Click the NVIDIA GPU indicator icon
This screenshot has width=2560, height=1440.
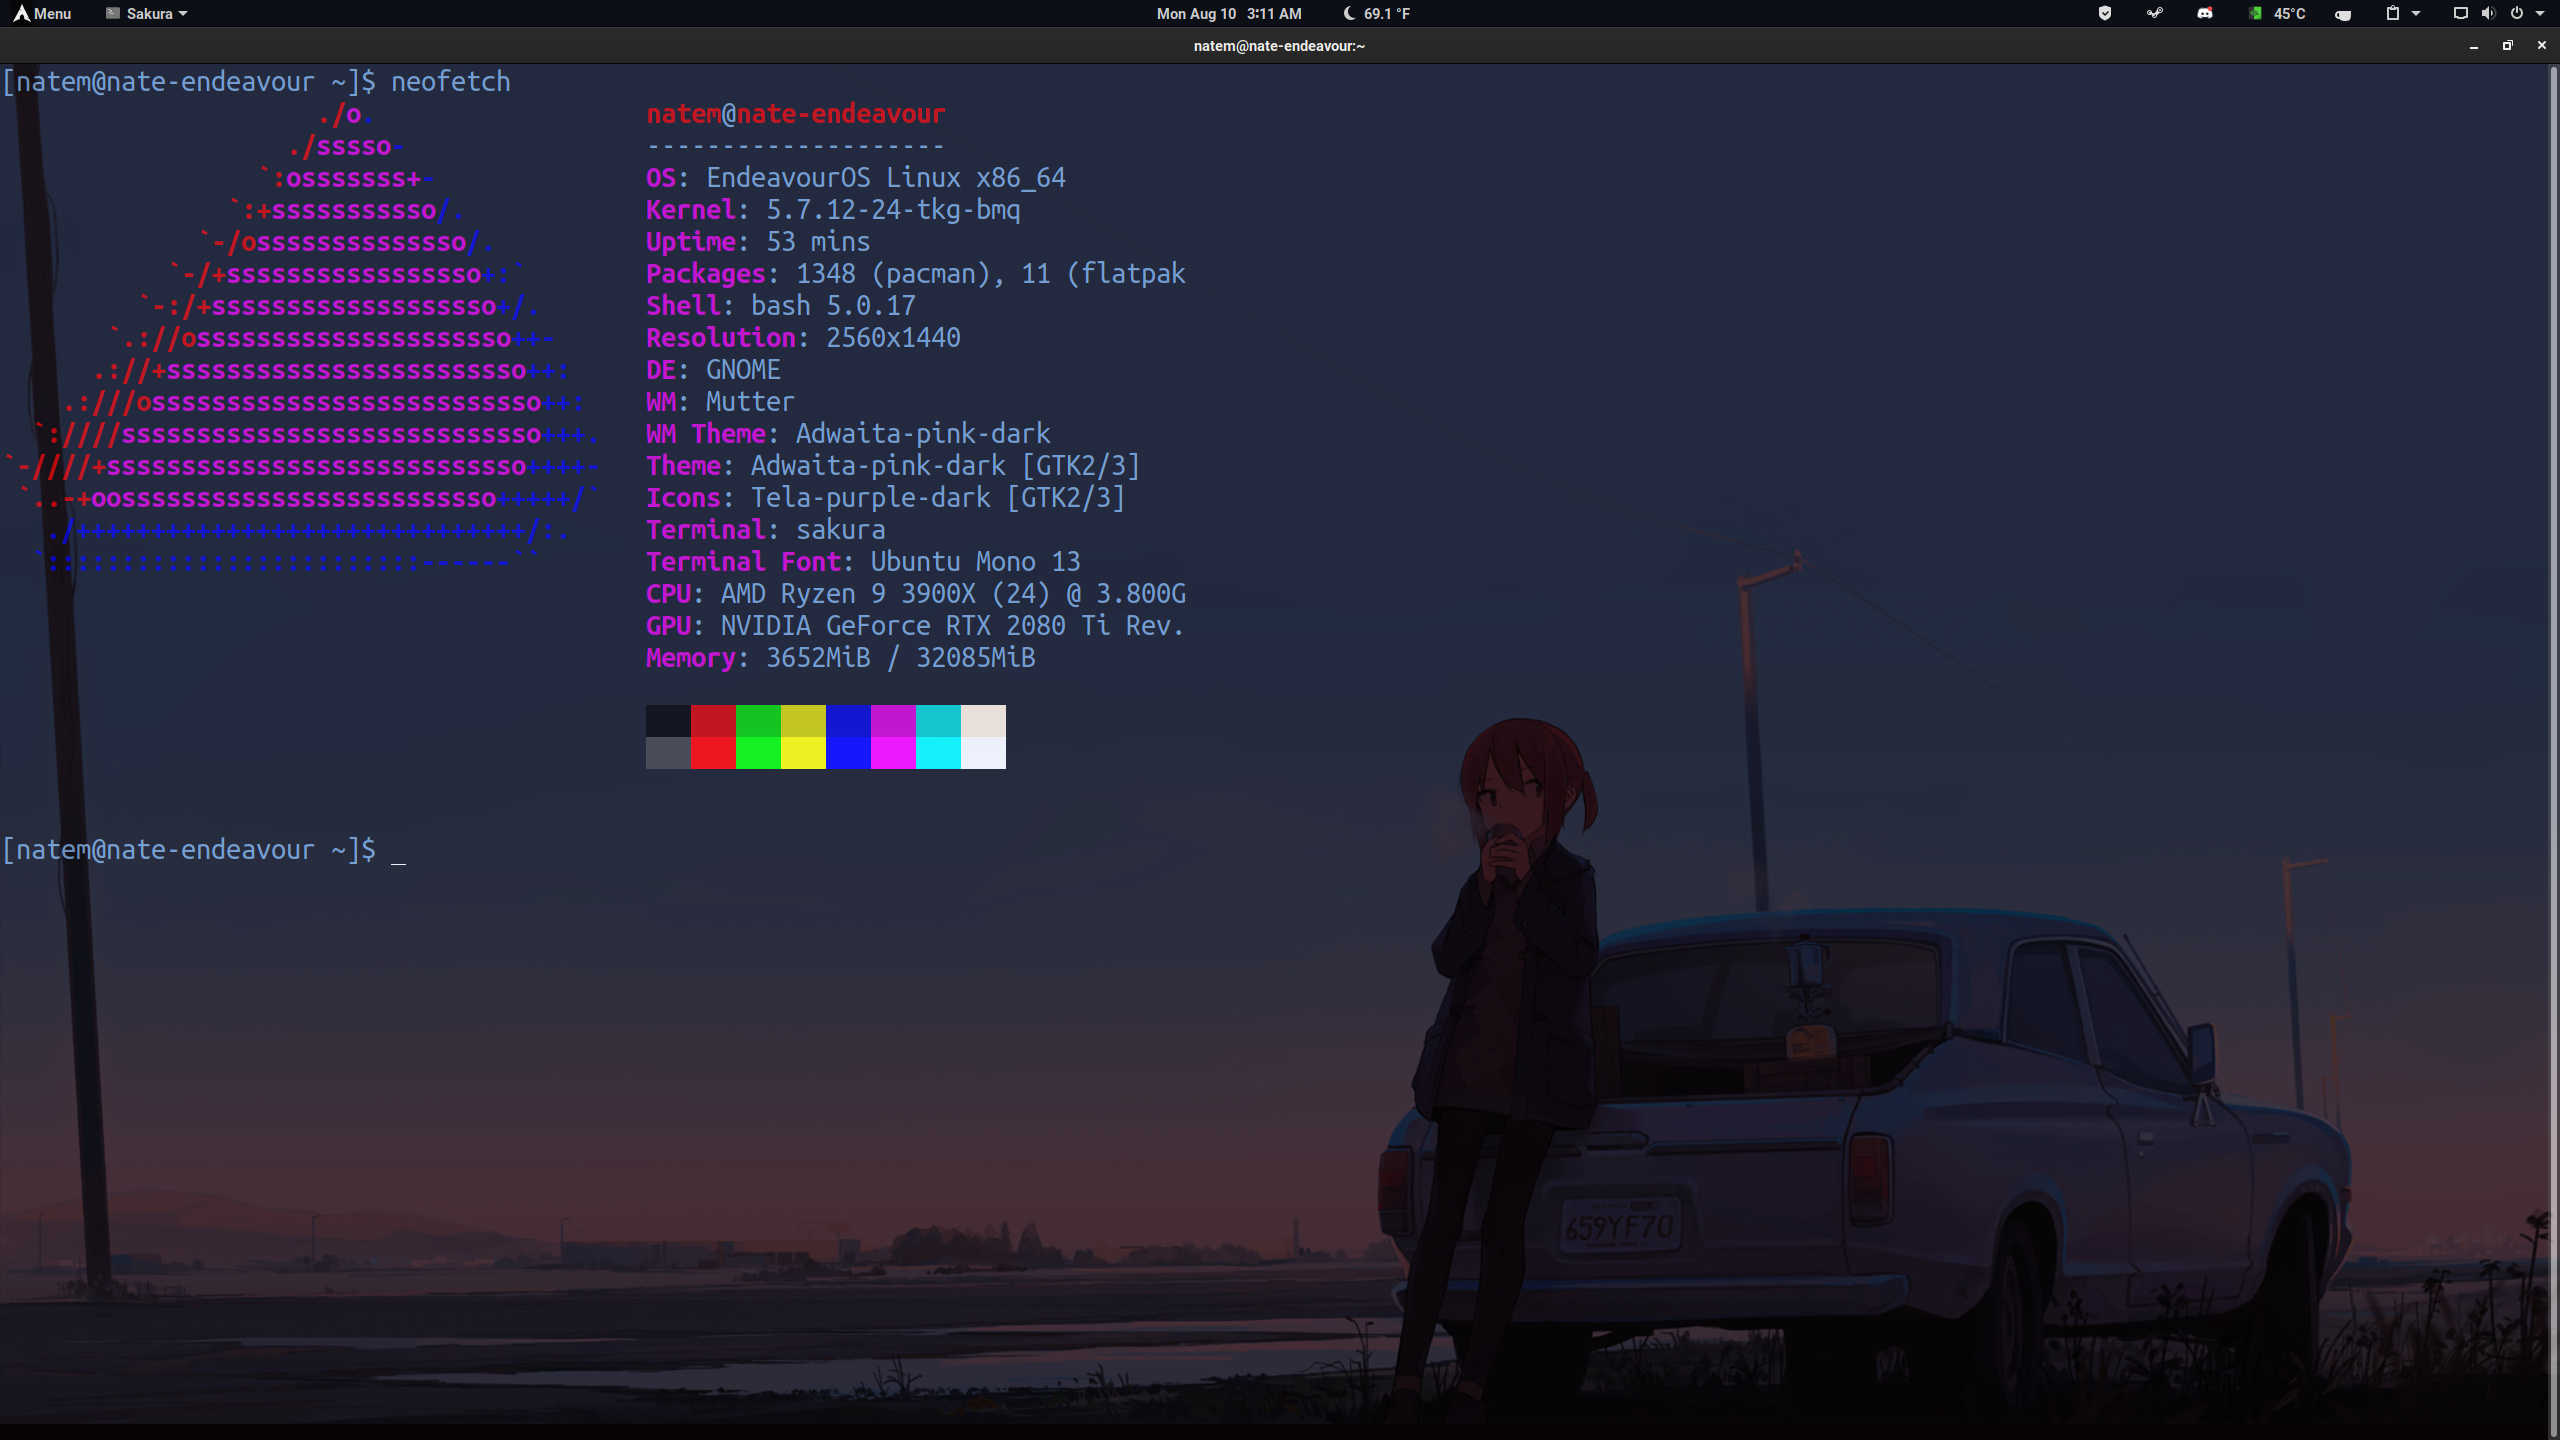pos(2254,13)
